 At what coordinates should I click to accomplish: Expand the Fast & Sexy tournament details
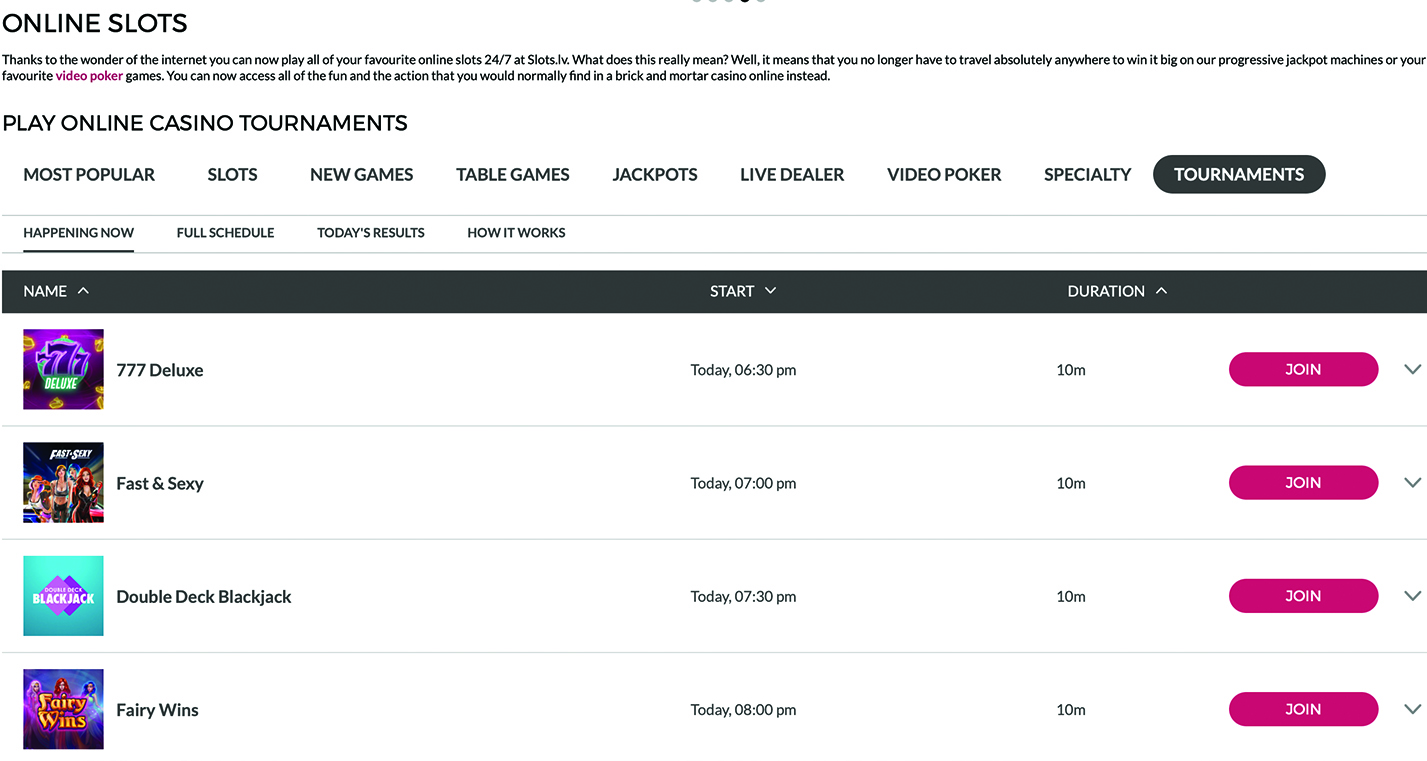(x=1412, y=482)
